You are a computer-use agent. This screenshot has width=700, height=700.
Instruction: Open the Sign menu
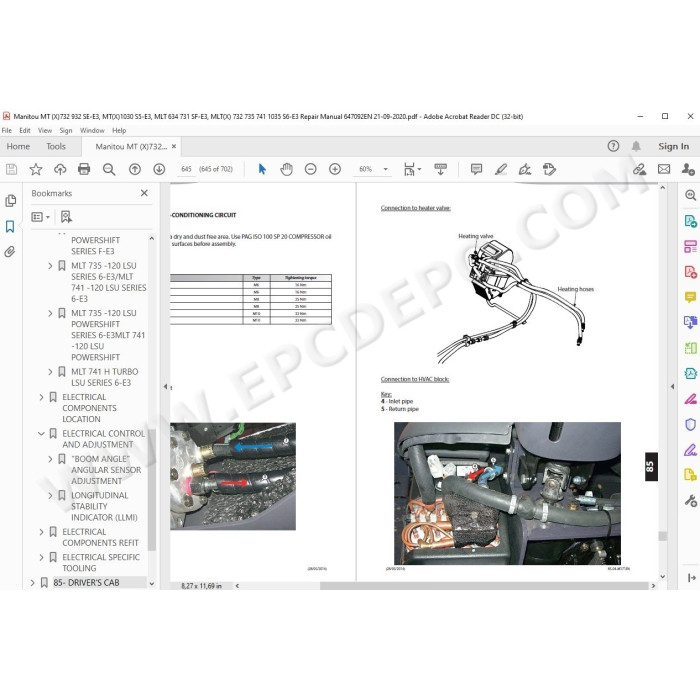[x=66, y=130]
